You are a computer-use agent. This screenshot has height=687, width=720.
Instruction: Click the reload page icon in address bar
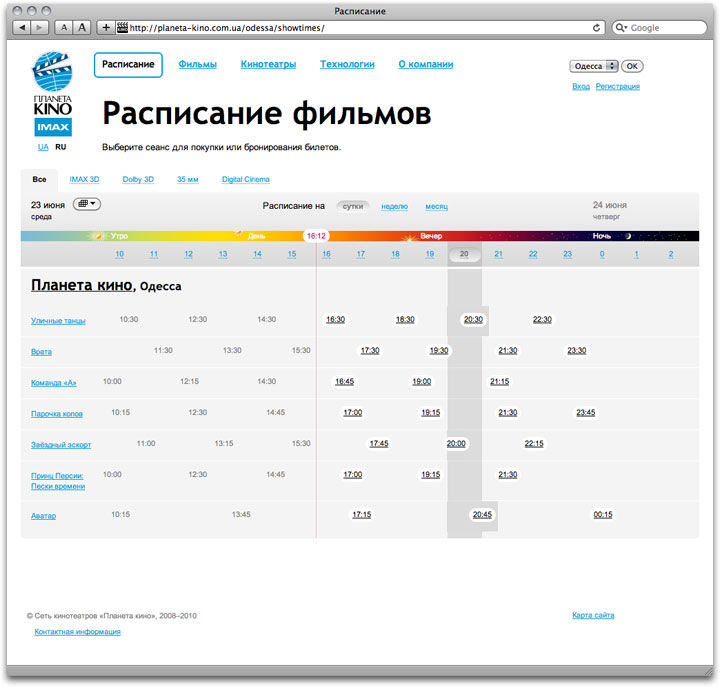[597, 28]
